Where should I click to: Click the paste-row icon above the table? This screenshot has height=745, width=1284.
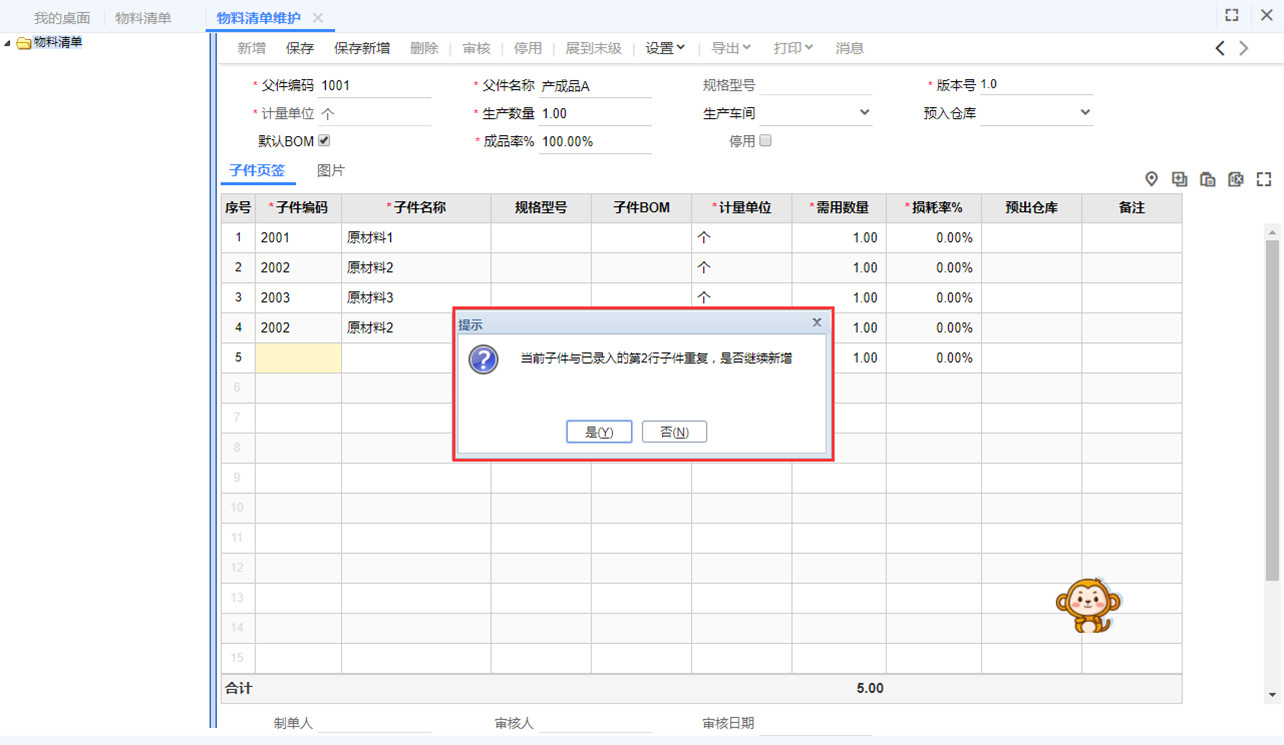[x=1207, y=179]
